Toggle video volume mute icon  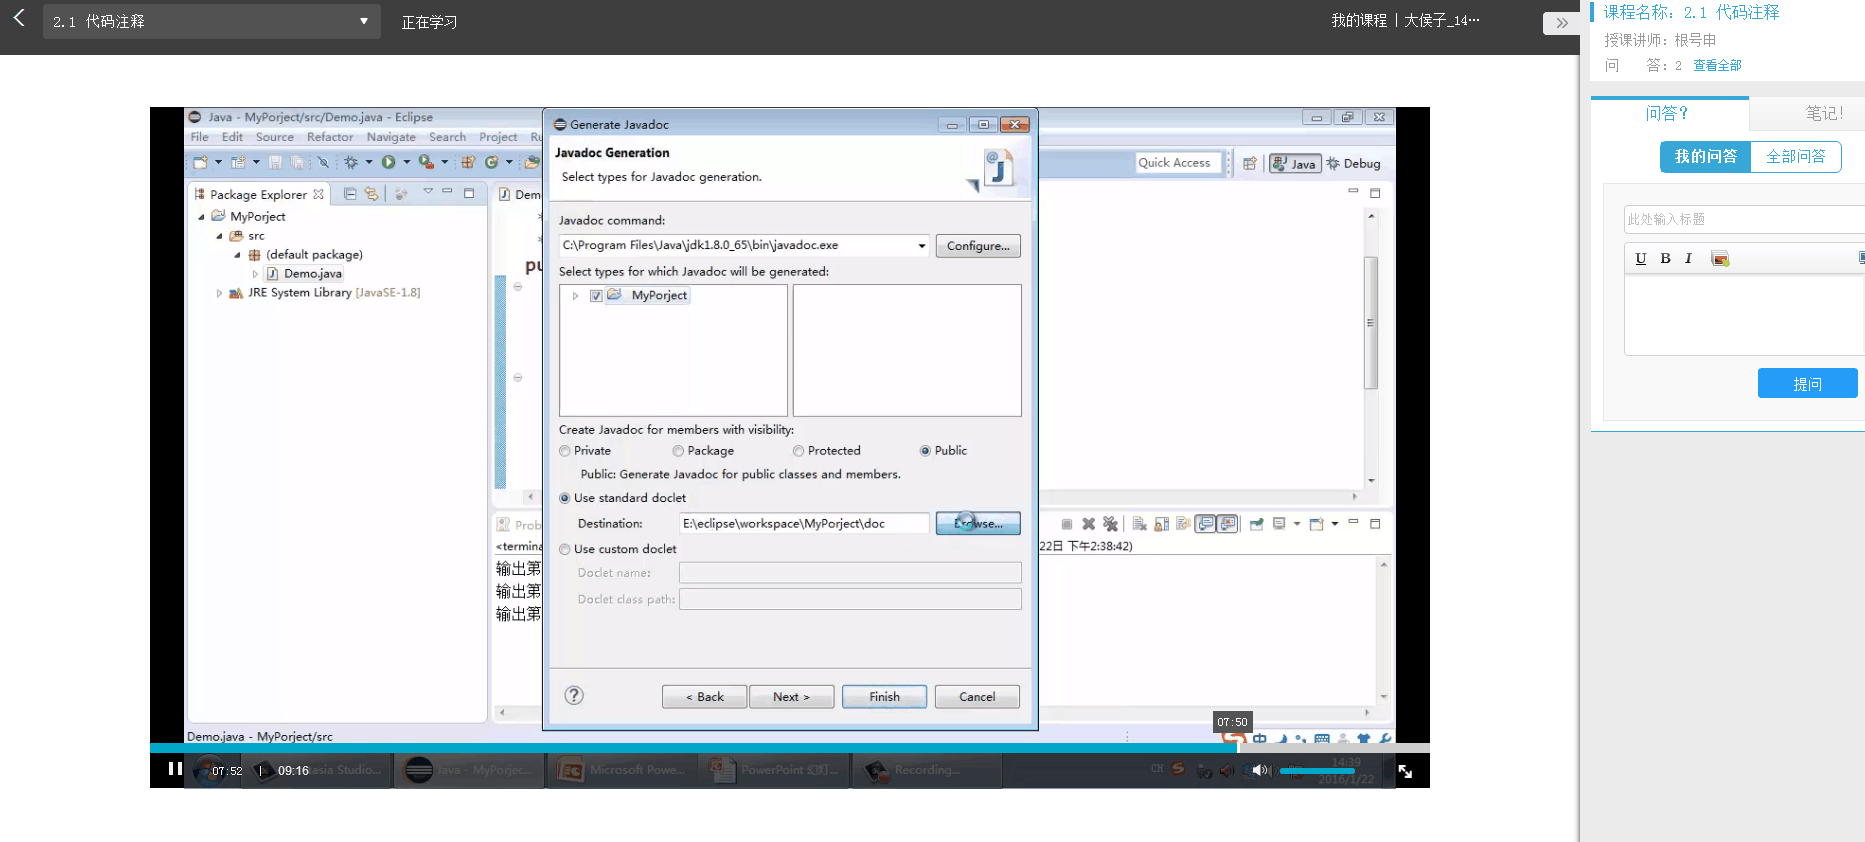(1260, 770)
